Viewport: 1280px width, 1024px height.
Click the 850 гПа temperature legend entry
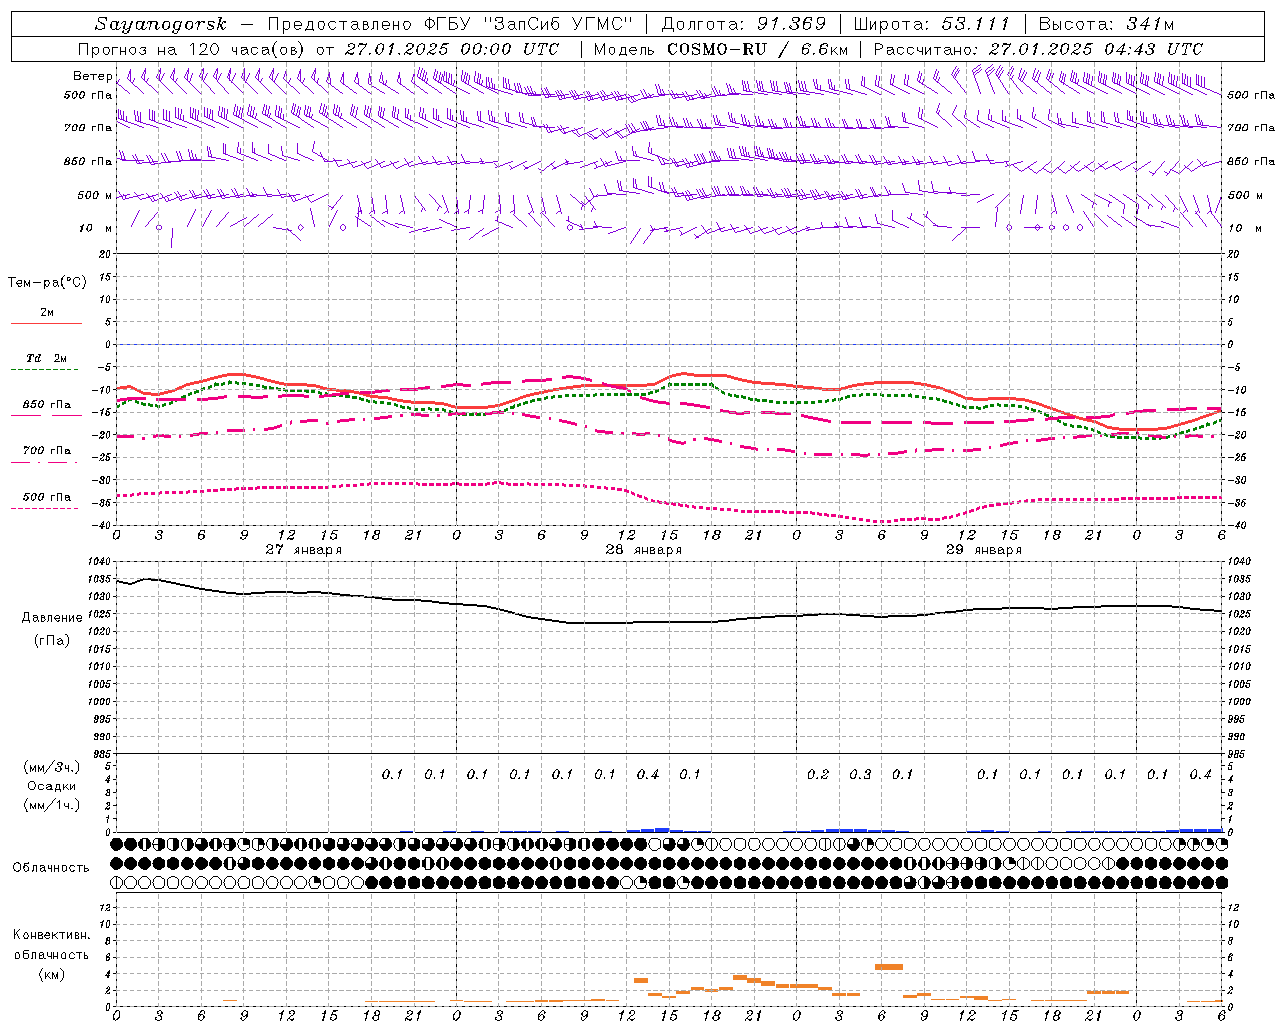click(47, 405)
